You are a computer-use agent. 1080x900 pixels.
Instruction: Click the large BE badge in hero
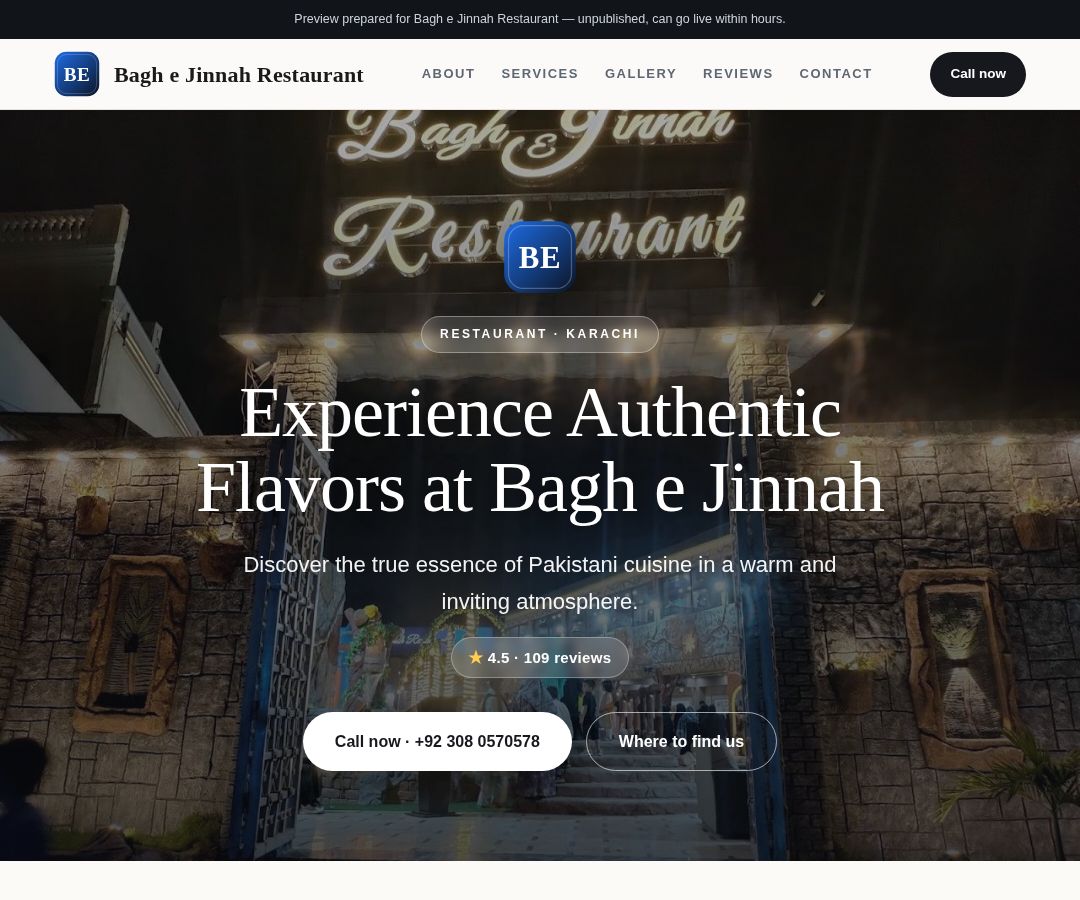click(539, 257)
